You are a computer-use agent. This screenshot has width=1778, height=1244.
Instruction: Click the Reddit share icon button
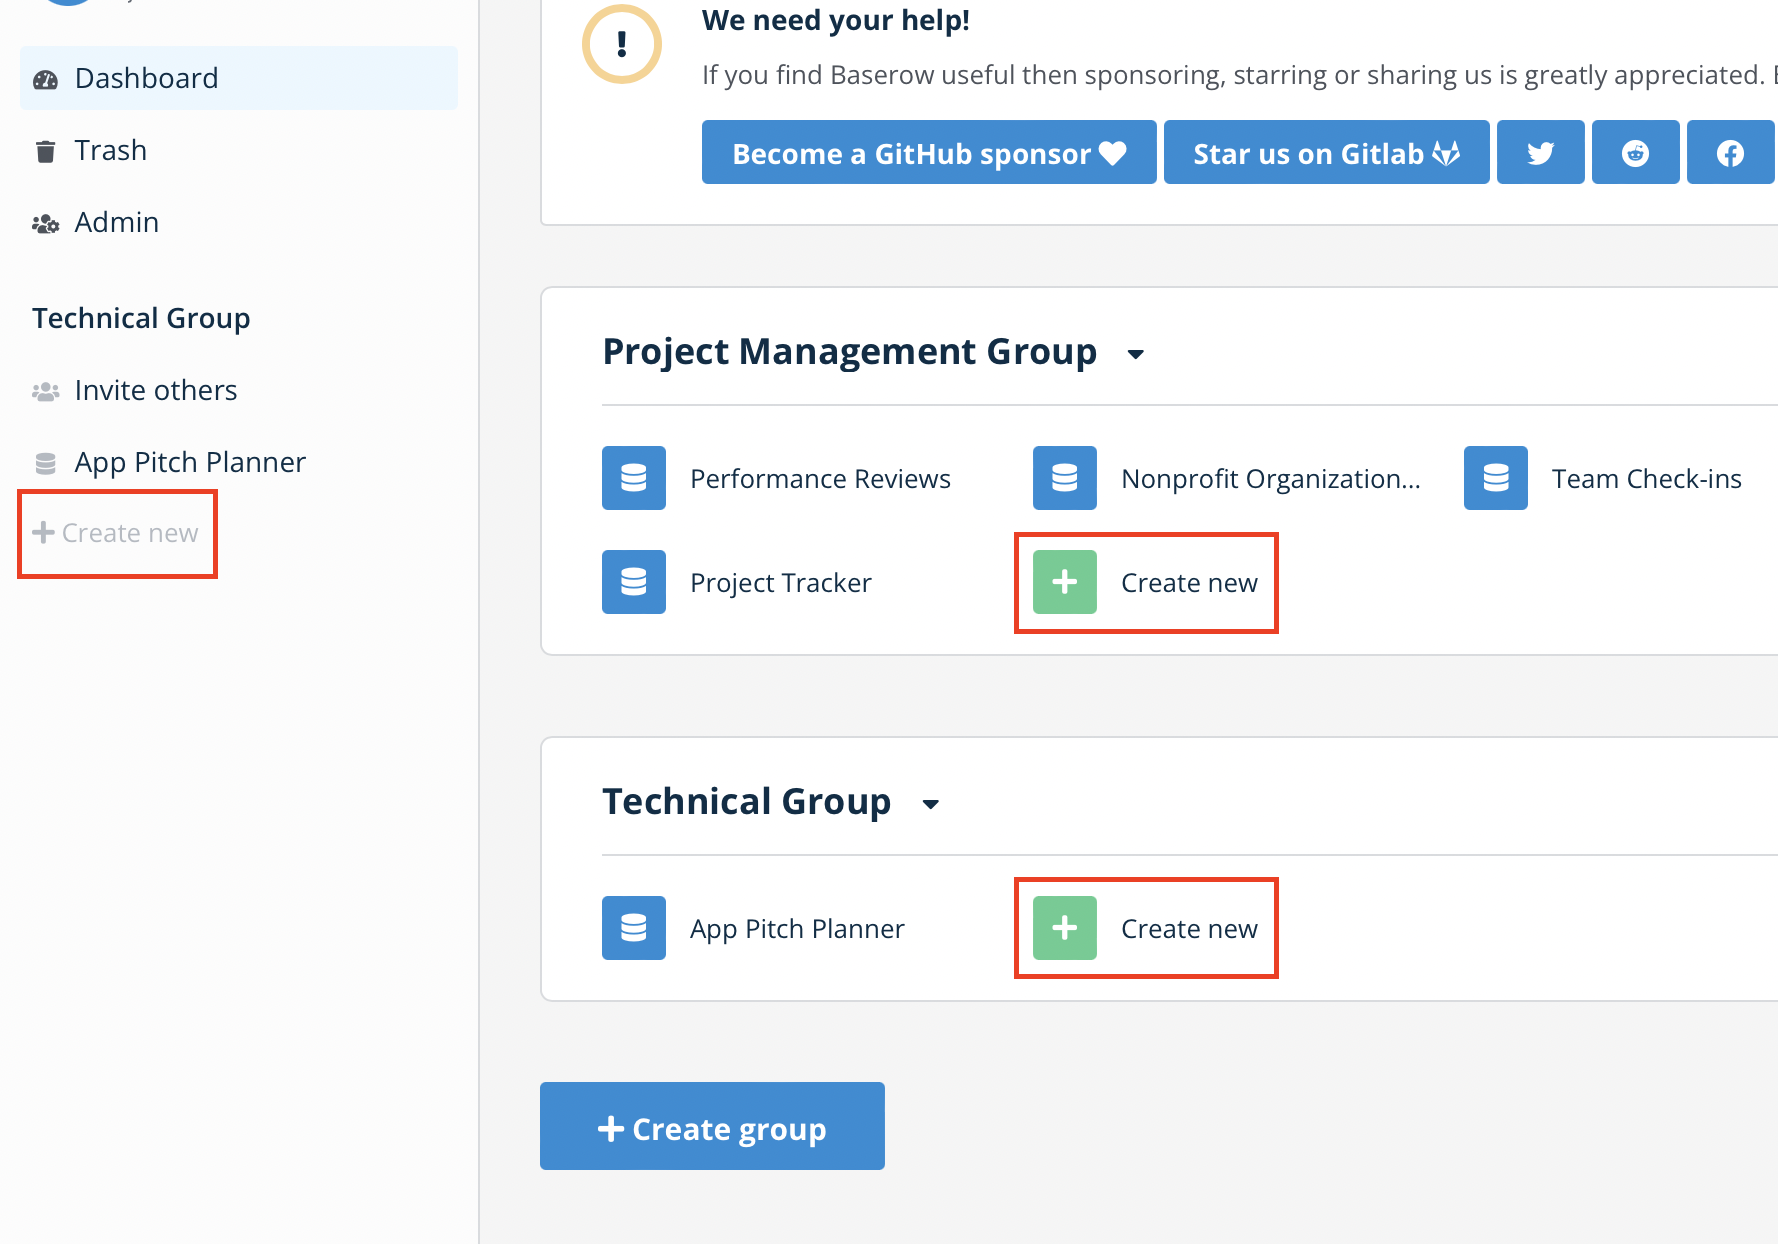tap(1635, 153)
